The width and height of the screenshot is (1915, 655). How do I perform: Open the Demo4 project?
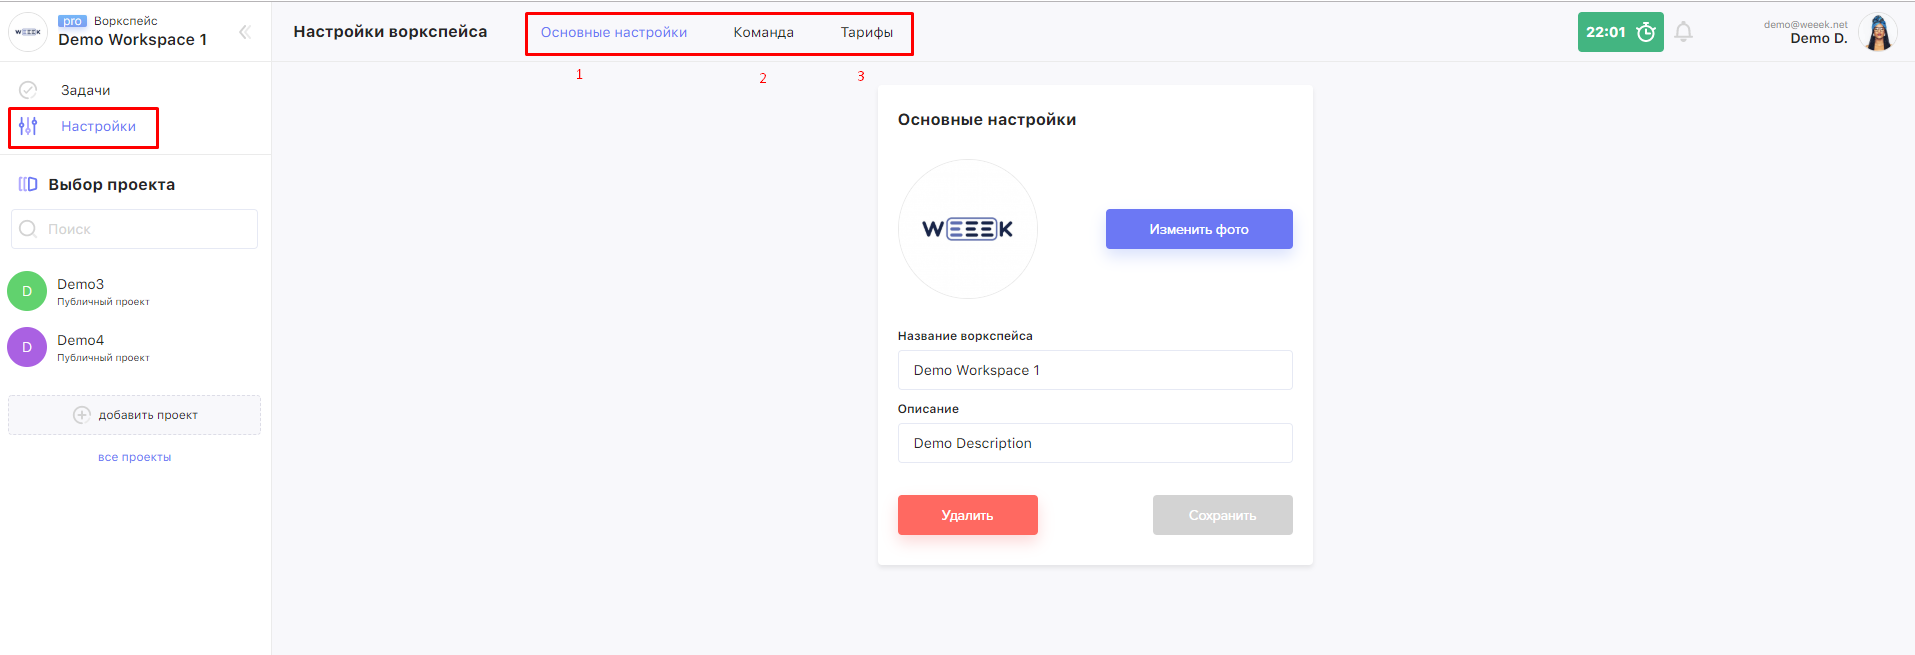[x=134, y=347]
